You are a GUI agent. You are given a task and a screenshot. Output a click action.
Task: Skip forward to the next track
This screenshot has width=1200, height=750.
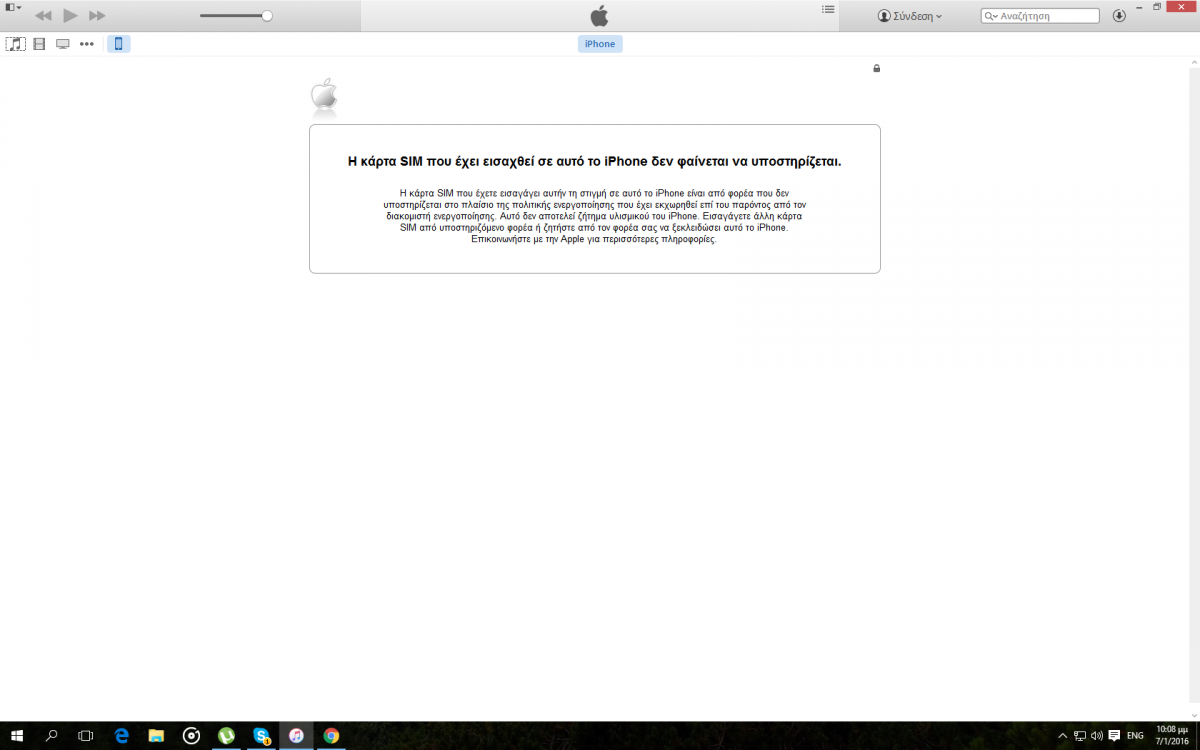click(x=97, y=16)
